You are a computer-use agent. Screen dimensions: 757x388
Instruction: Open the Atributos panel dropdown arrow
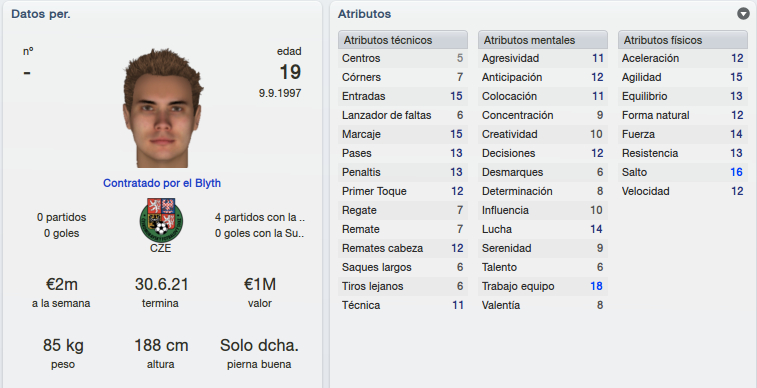coord(743,14)
